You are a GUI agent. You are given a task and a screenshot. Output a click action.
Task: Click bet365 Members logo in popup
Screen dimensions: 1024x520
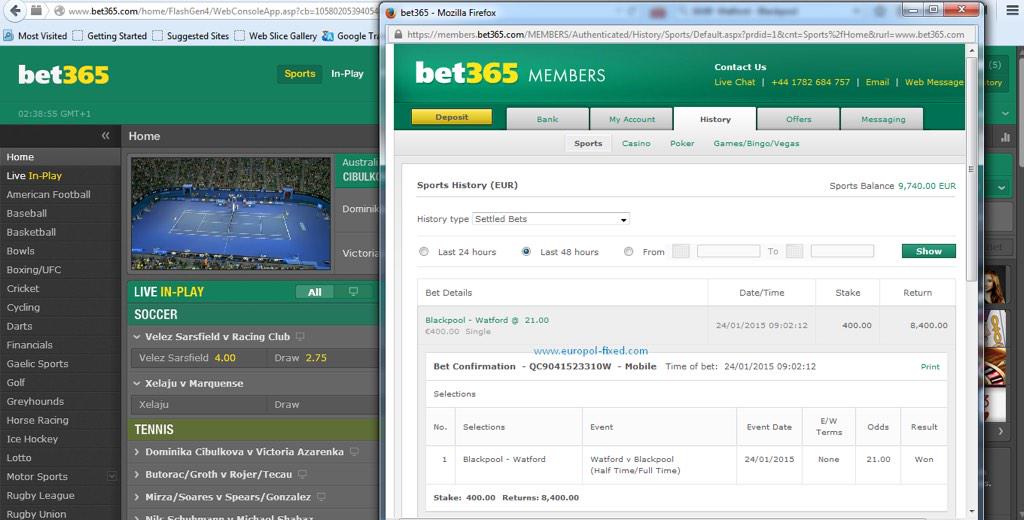(x=510, y=74)
